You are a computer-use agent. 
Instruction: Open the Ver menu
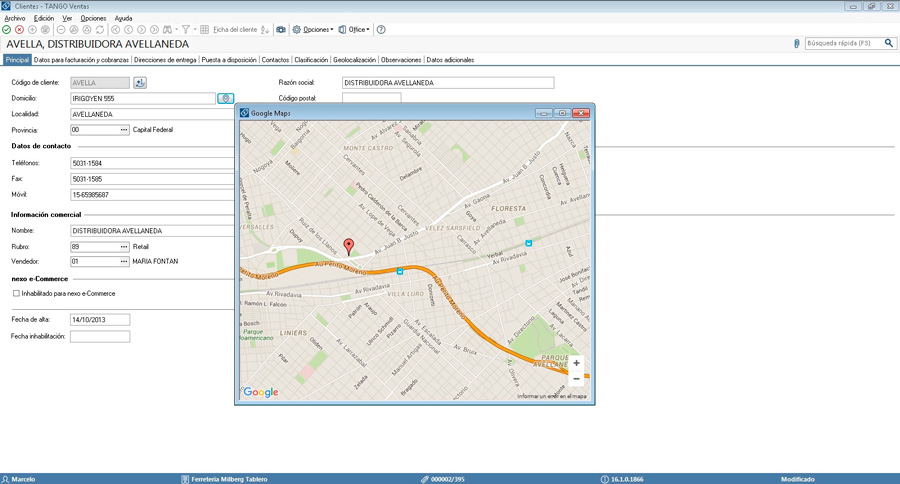pyautogui.click(x=67, y=18)
